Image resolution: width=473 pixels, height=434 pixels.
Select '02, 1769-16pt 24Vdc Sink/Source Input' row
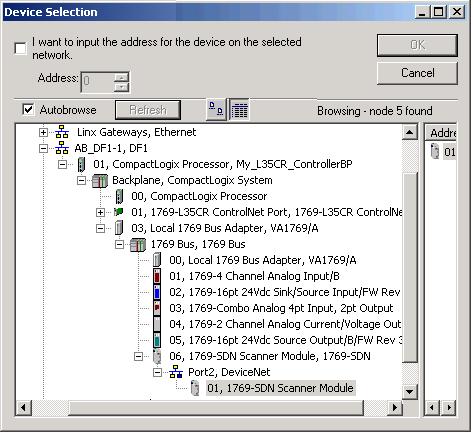284,292
